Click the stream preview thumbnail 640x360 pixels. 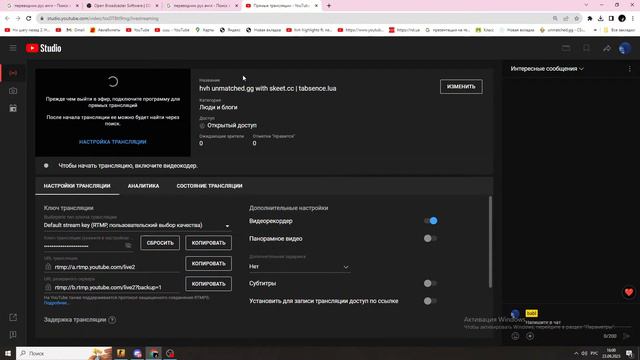click(x=113, y=112)
